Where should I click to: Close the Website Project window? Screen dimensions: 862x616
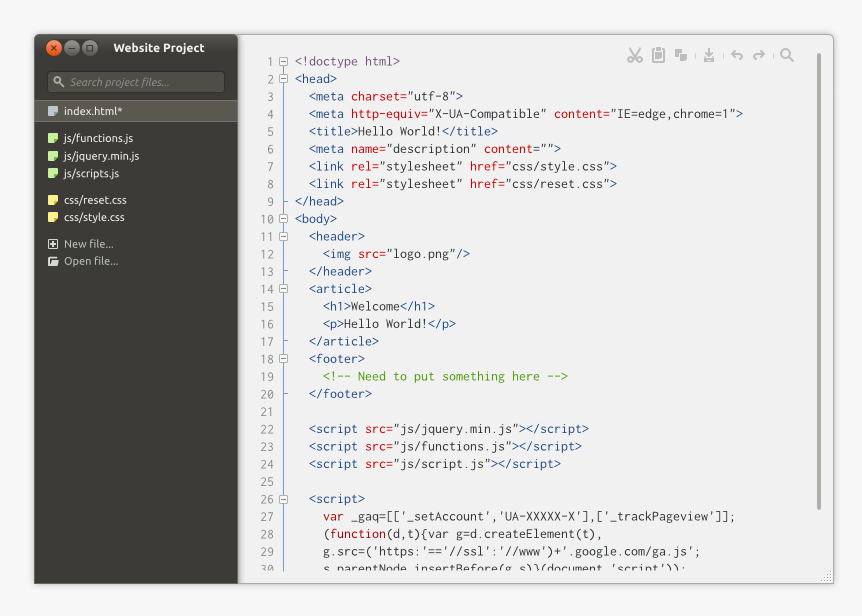click(54, 48)
